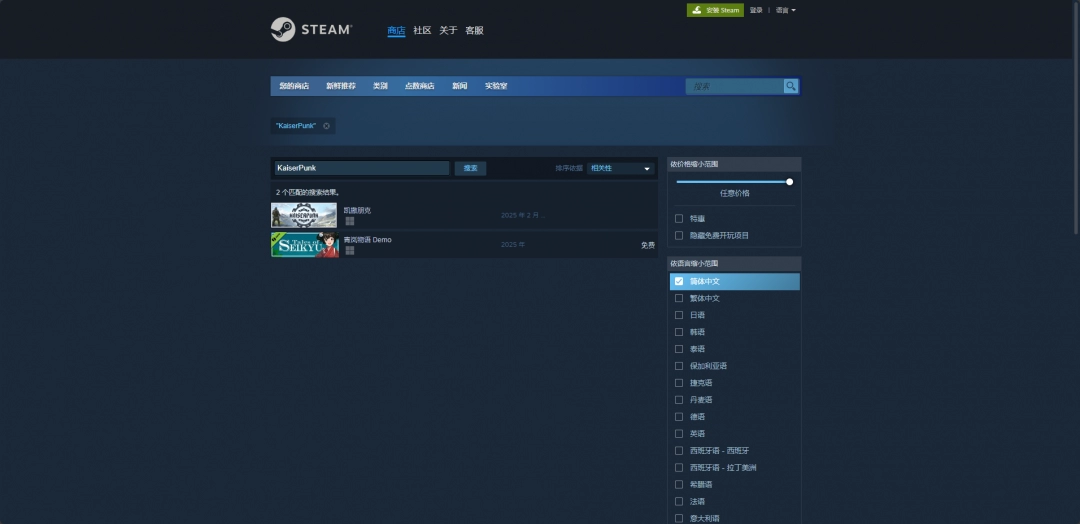Screen dimensions: 1080x524
Task: Check the 捷克语 language filter
Action: pos(679,383)
